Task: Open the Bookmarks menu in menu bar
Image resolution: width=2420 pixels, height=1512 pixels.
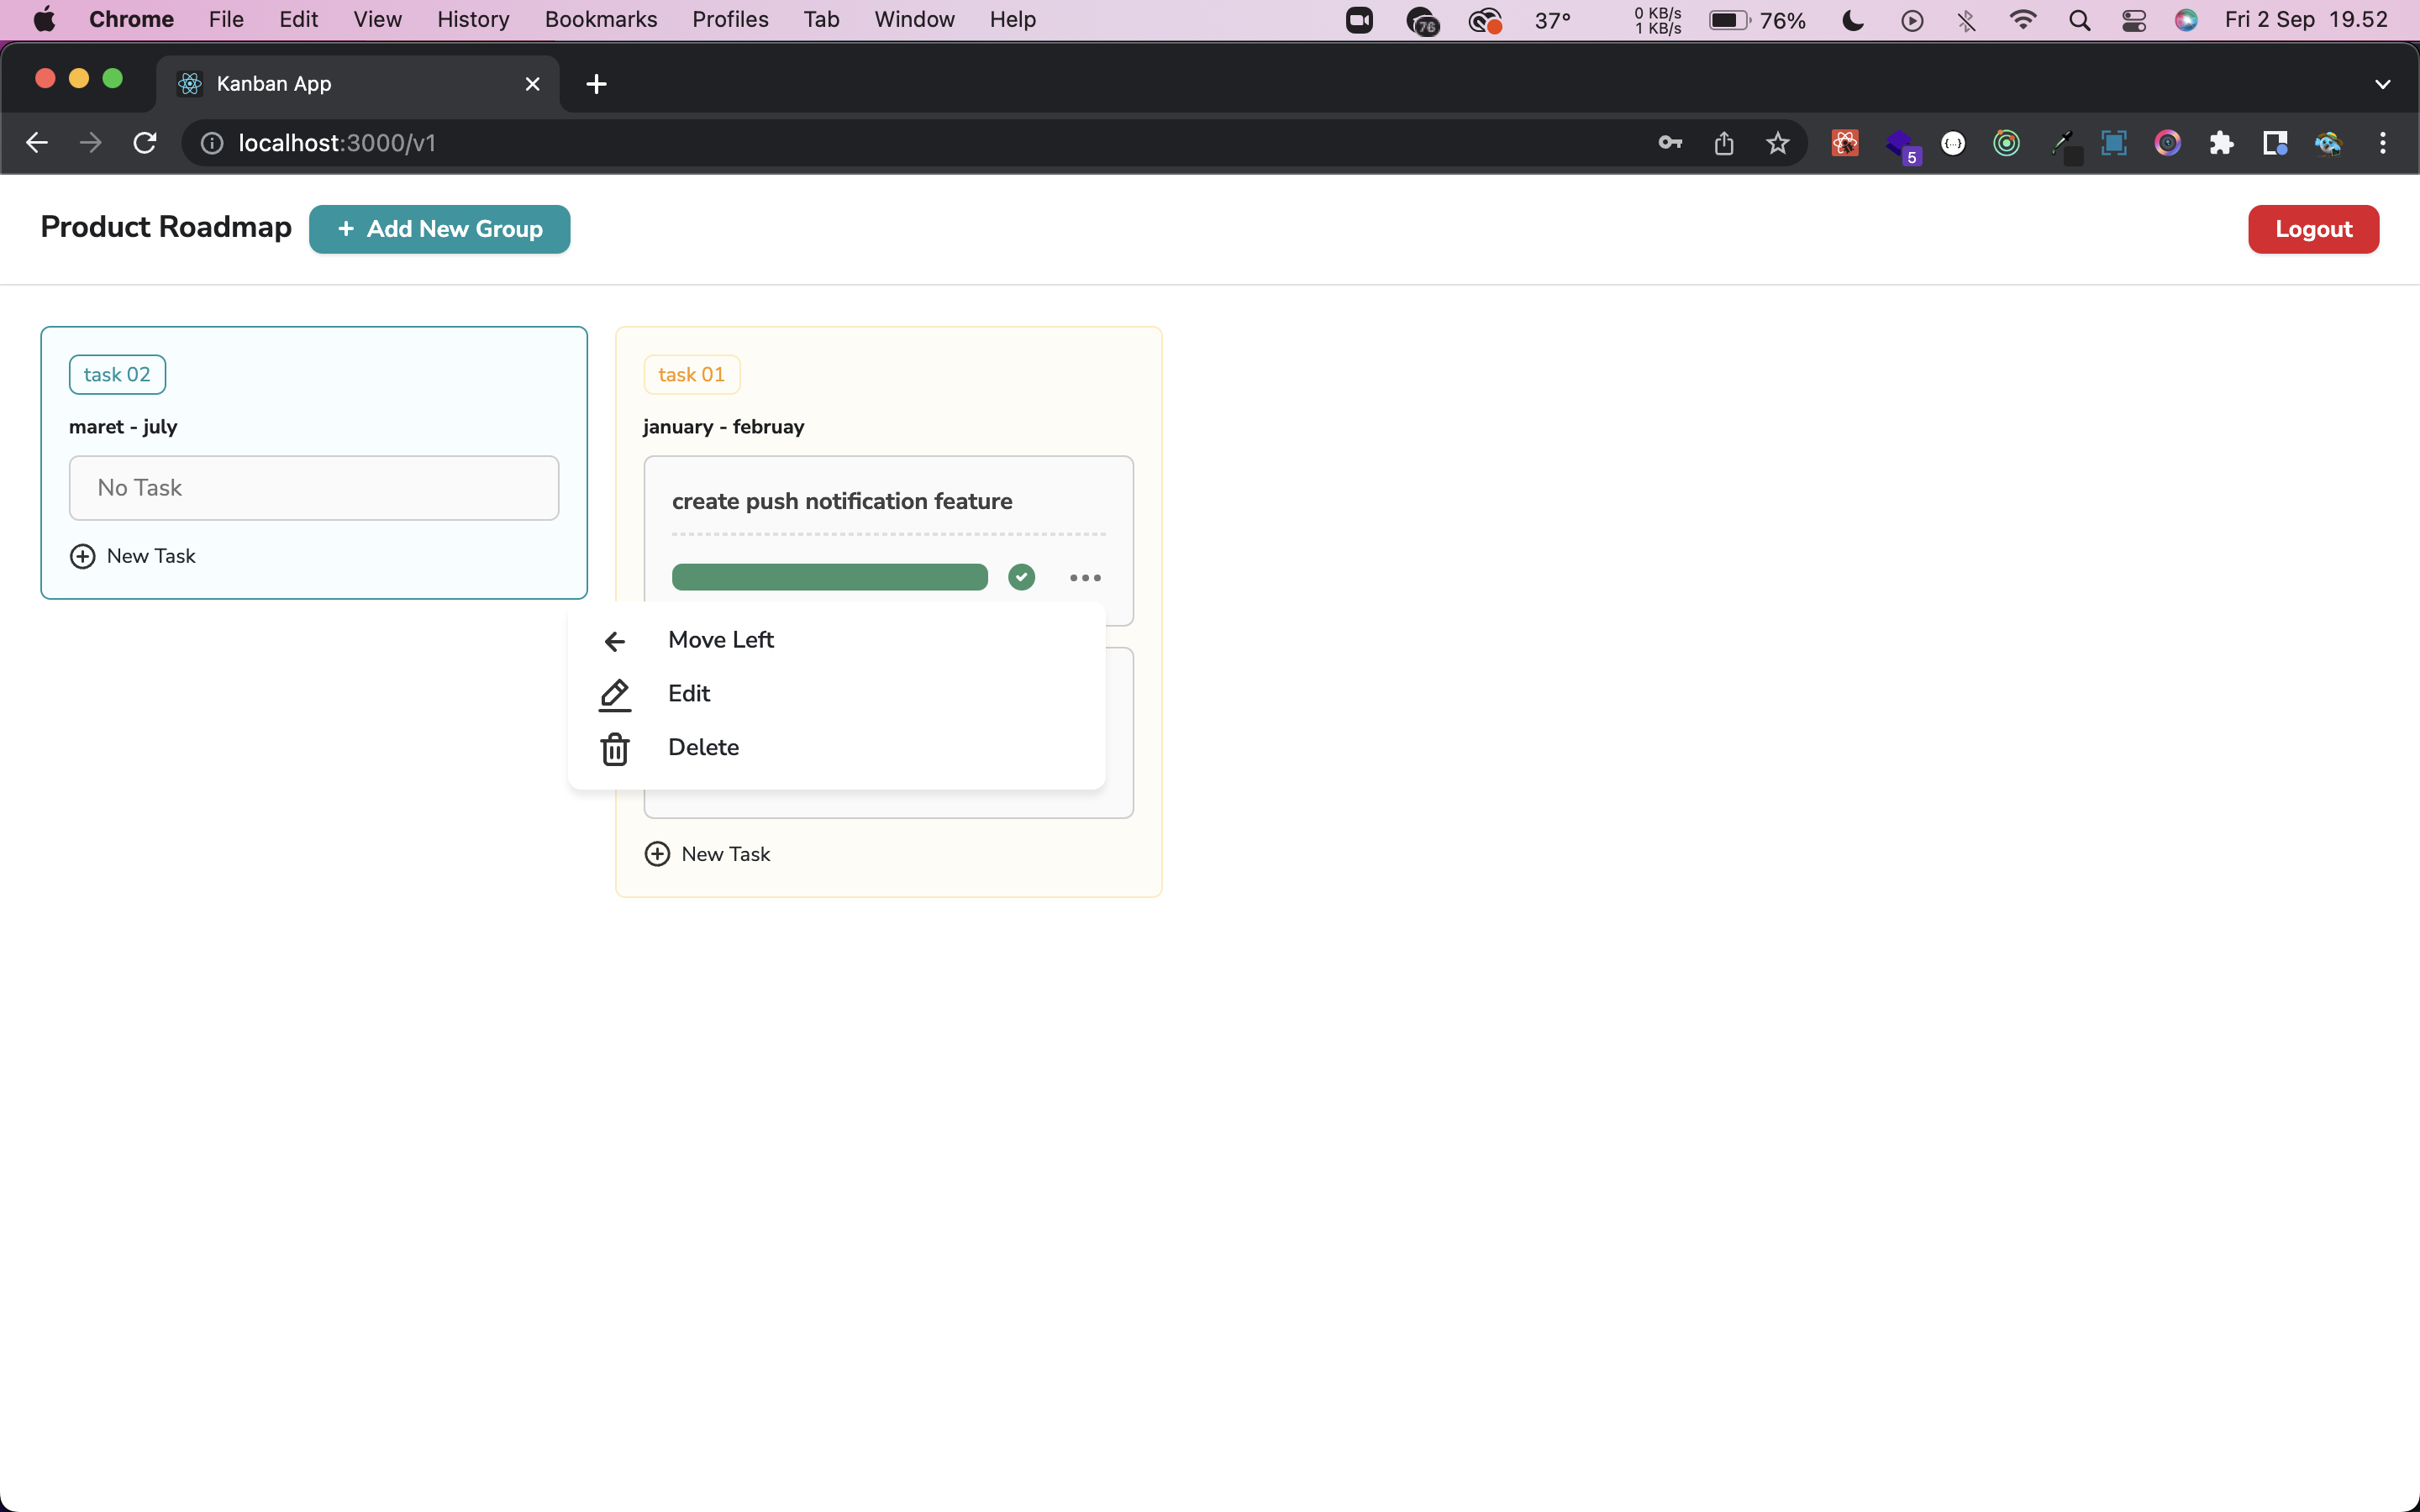Action: [600, 19]
